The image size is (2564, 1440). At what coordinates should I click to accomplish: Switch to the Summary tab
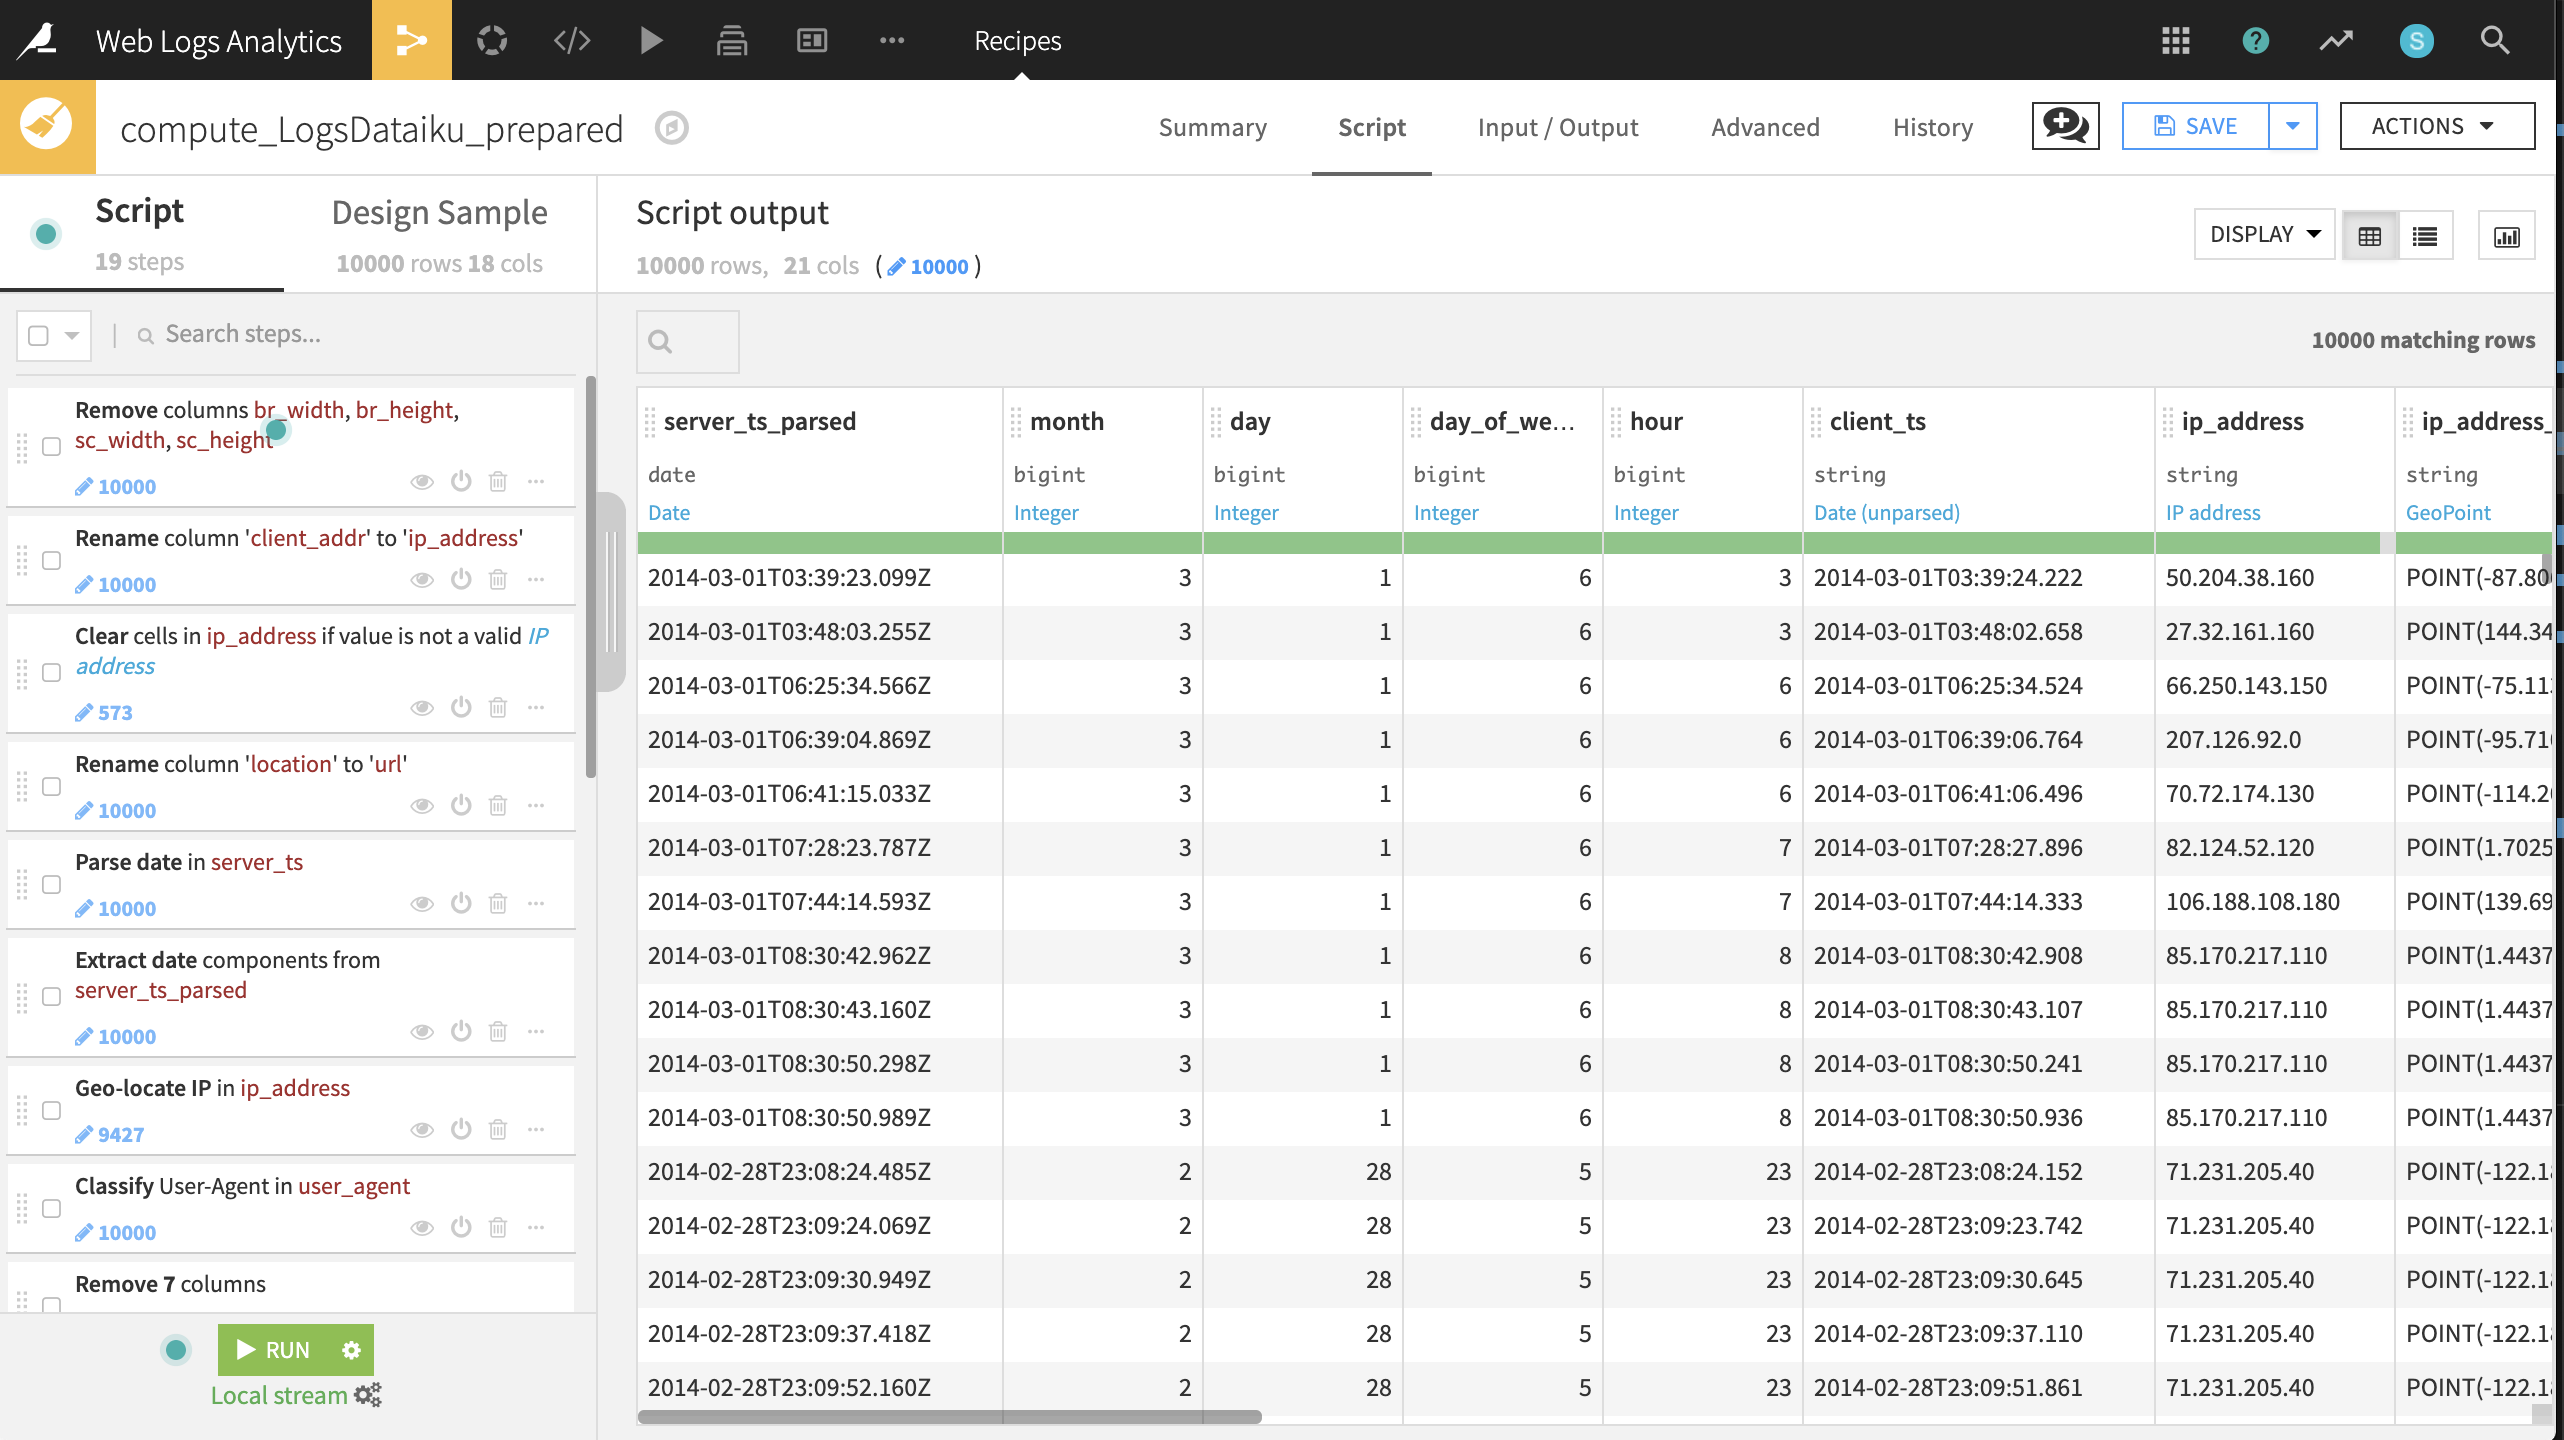1212,127
